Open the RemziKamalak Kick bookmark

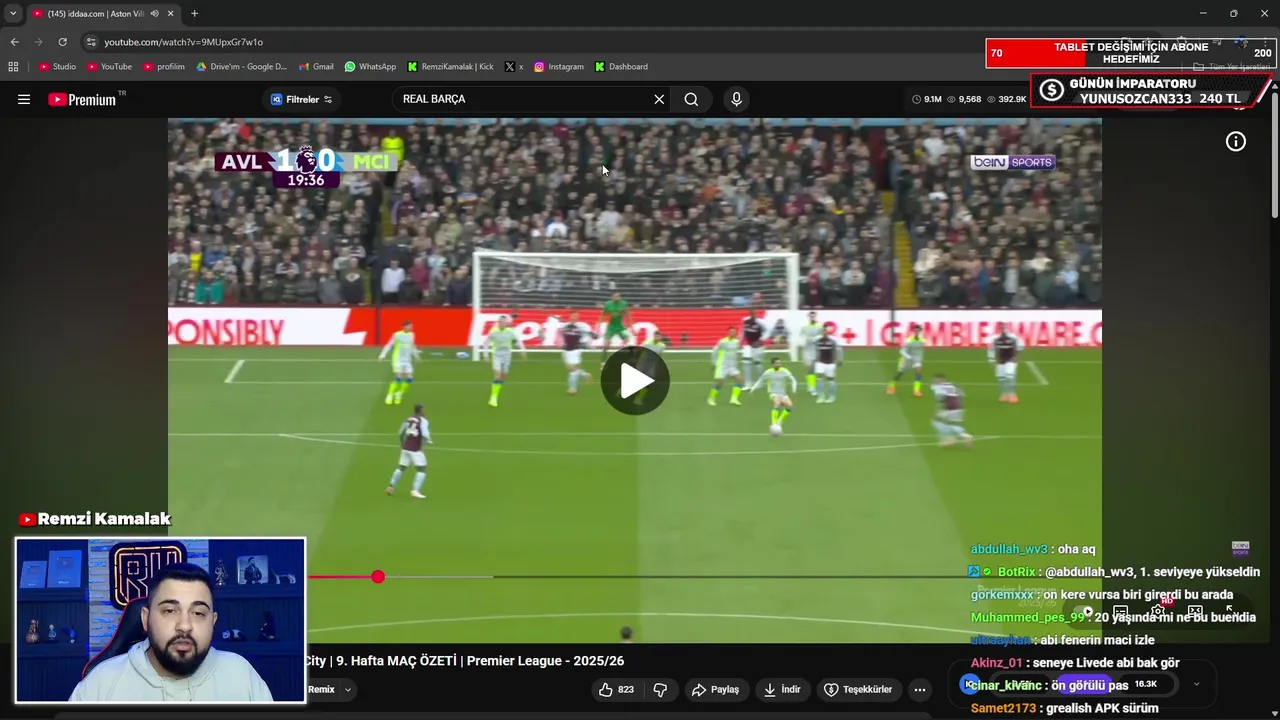point(450,67)
